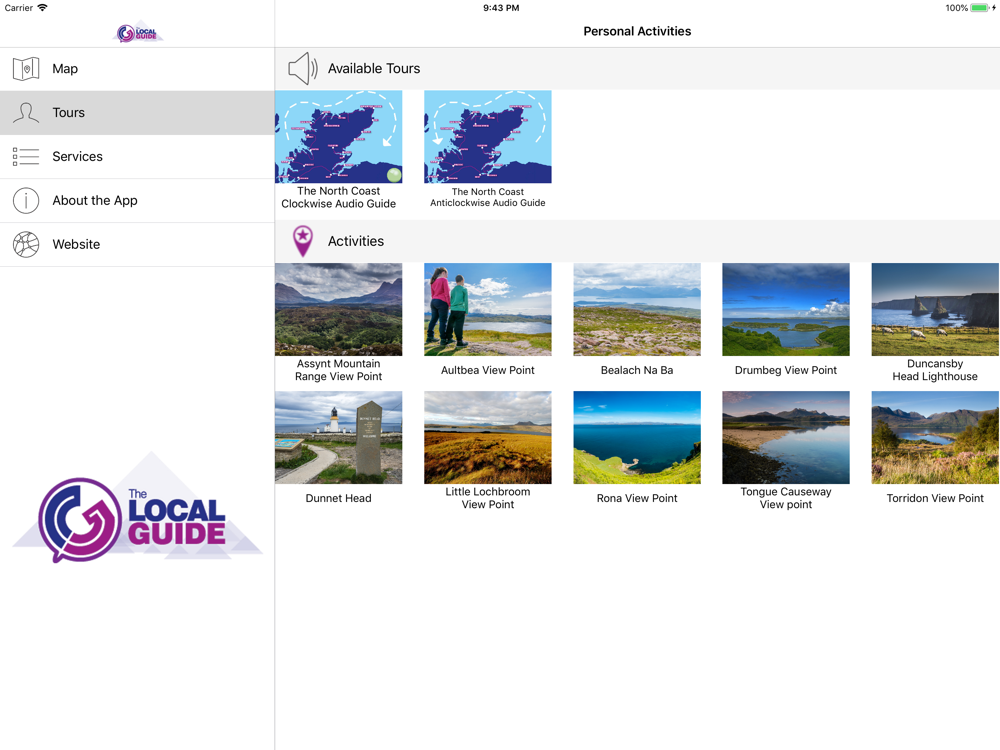Viewport: 1000px width, 750px height.
Task: Open Little Lochbroom View Point photo
Action: 488,438
